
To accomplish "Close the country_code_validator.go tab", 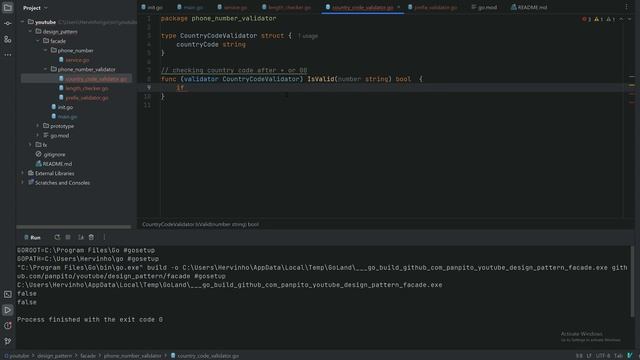I will (x=398, y=7).
